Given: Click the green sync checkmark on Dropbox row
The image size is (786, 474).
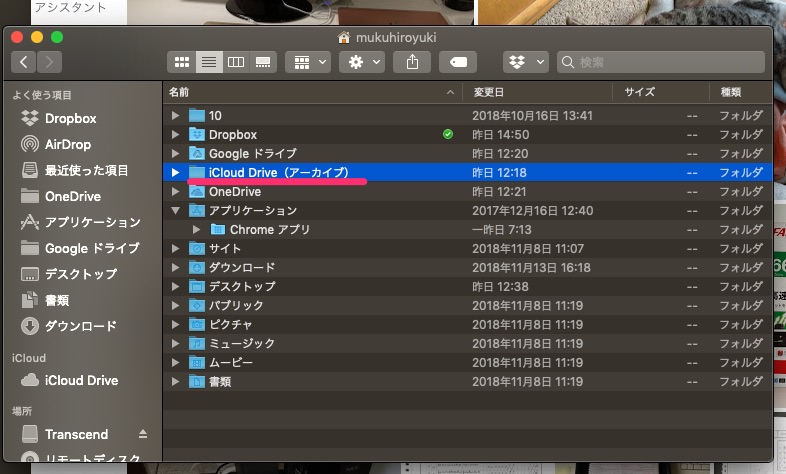Looking at the screenshot, I should tap(448, 134).
